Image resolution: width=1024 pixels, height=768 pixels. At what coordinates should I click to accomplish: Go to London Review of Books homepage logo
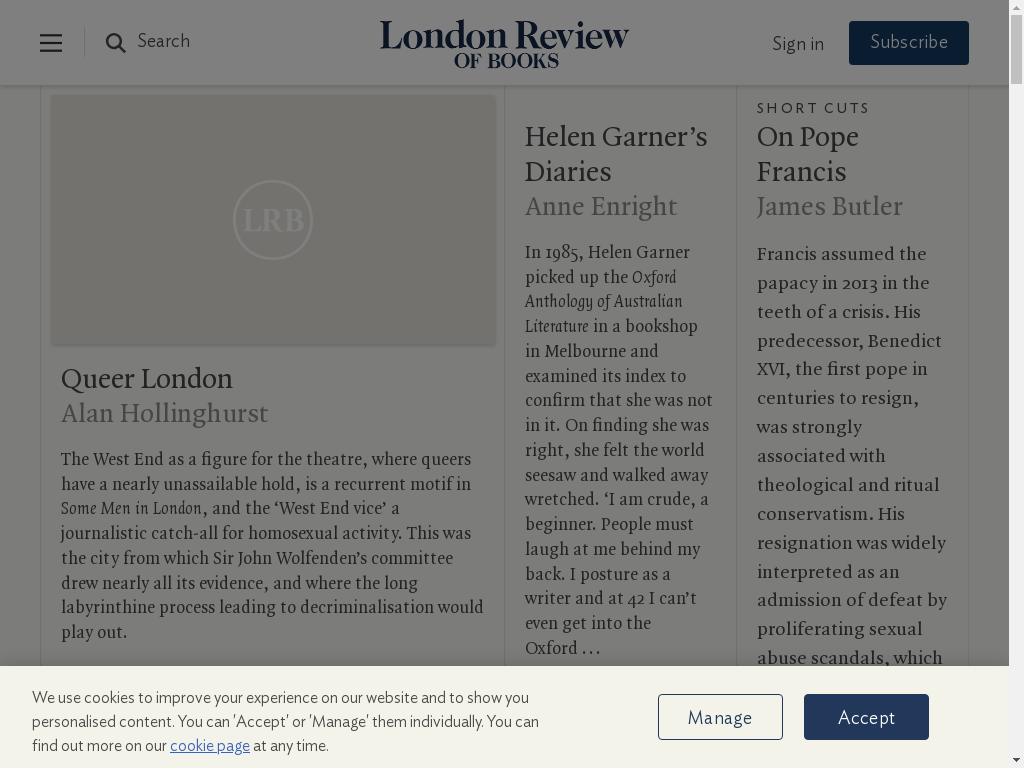tap(504, 43)
